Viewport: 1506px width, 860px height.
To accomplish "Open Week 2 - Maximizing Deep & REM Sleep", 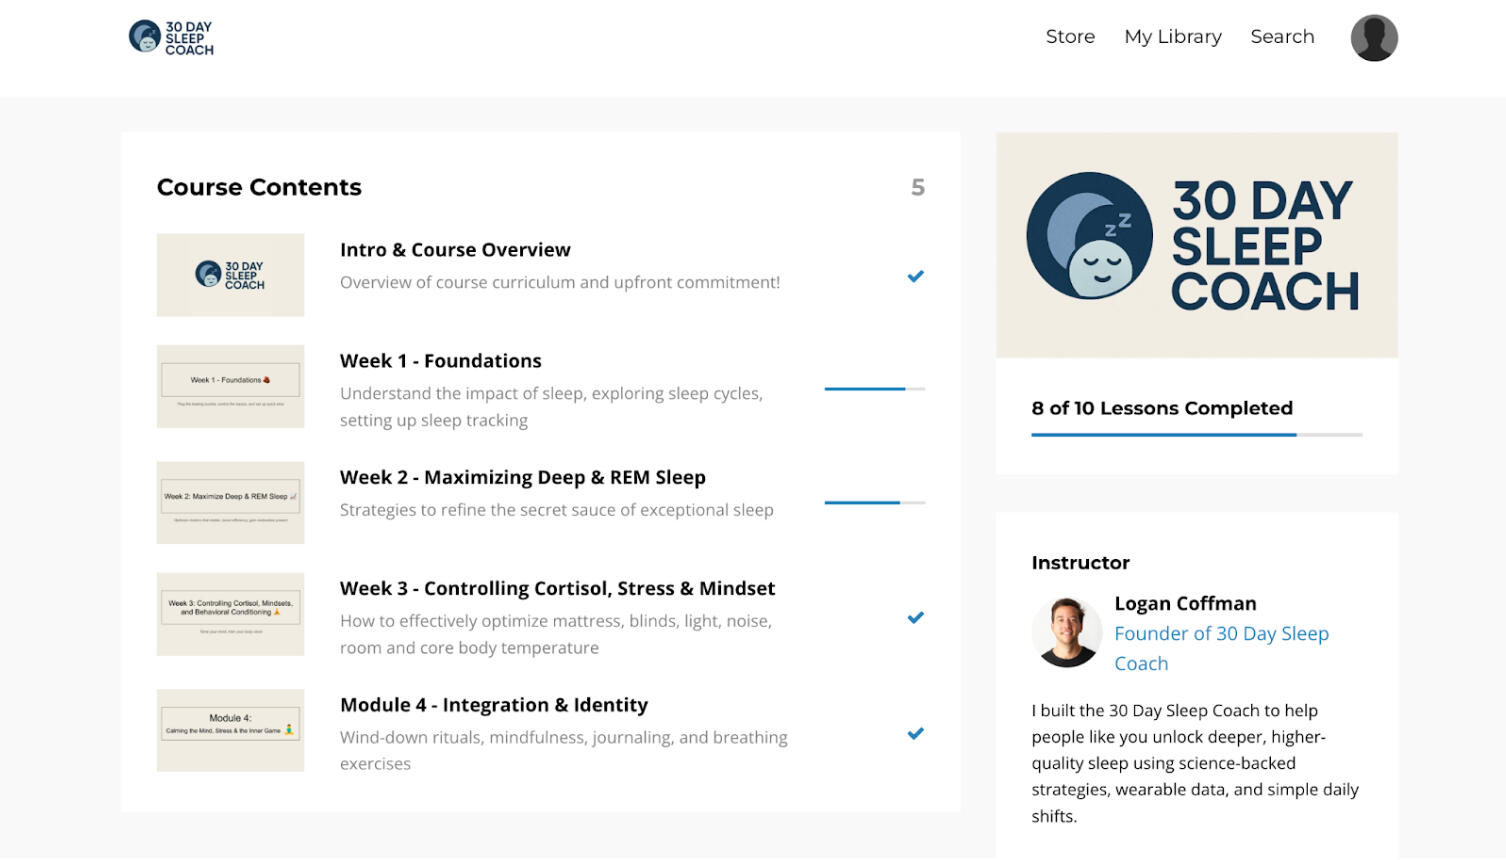I will [x=522, y=478].
